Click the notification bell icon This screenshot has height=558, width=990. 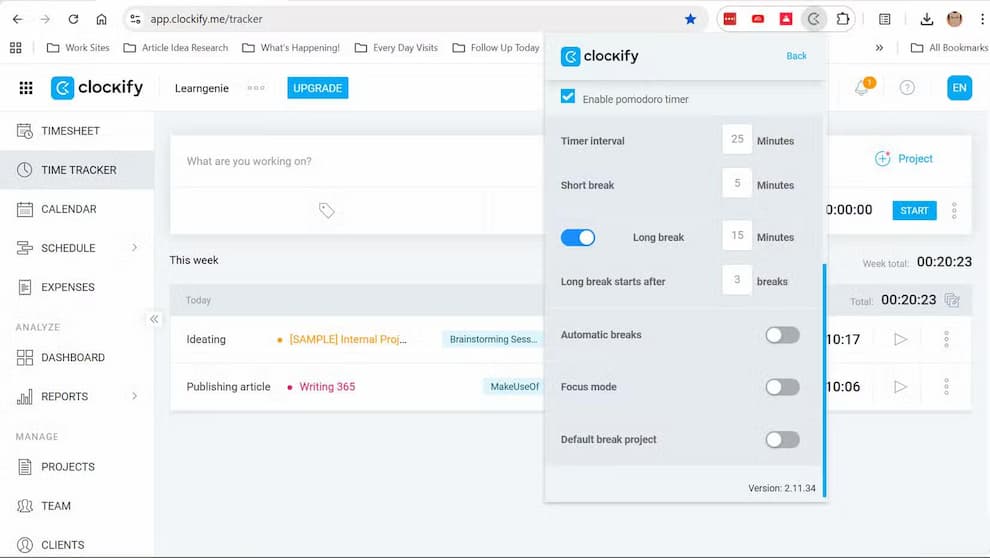click(x=861, y=88)
